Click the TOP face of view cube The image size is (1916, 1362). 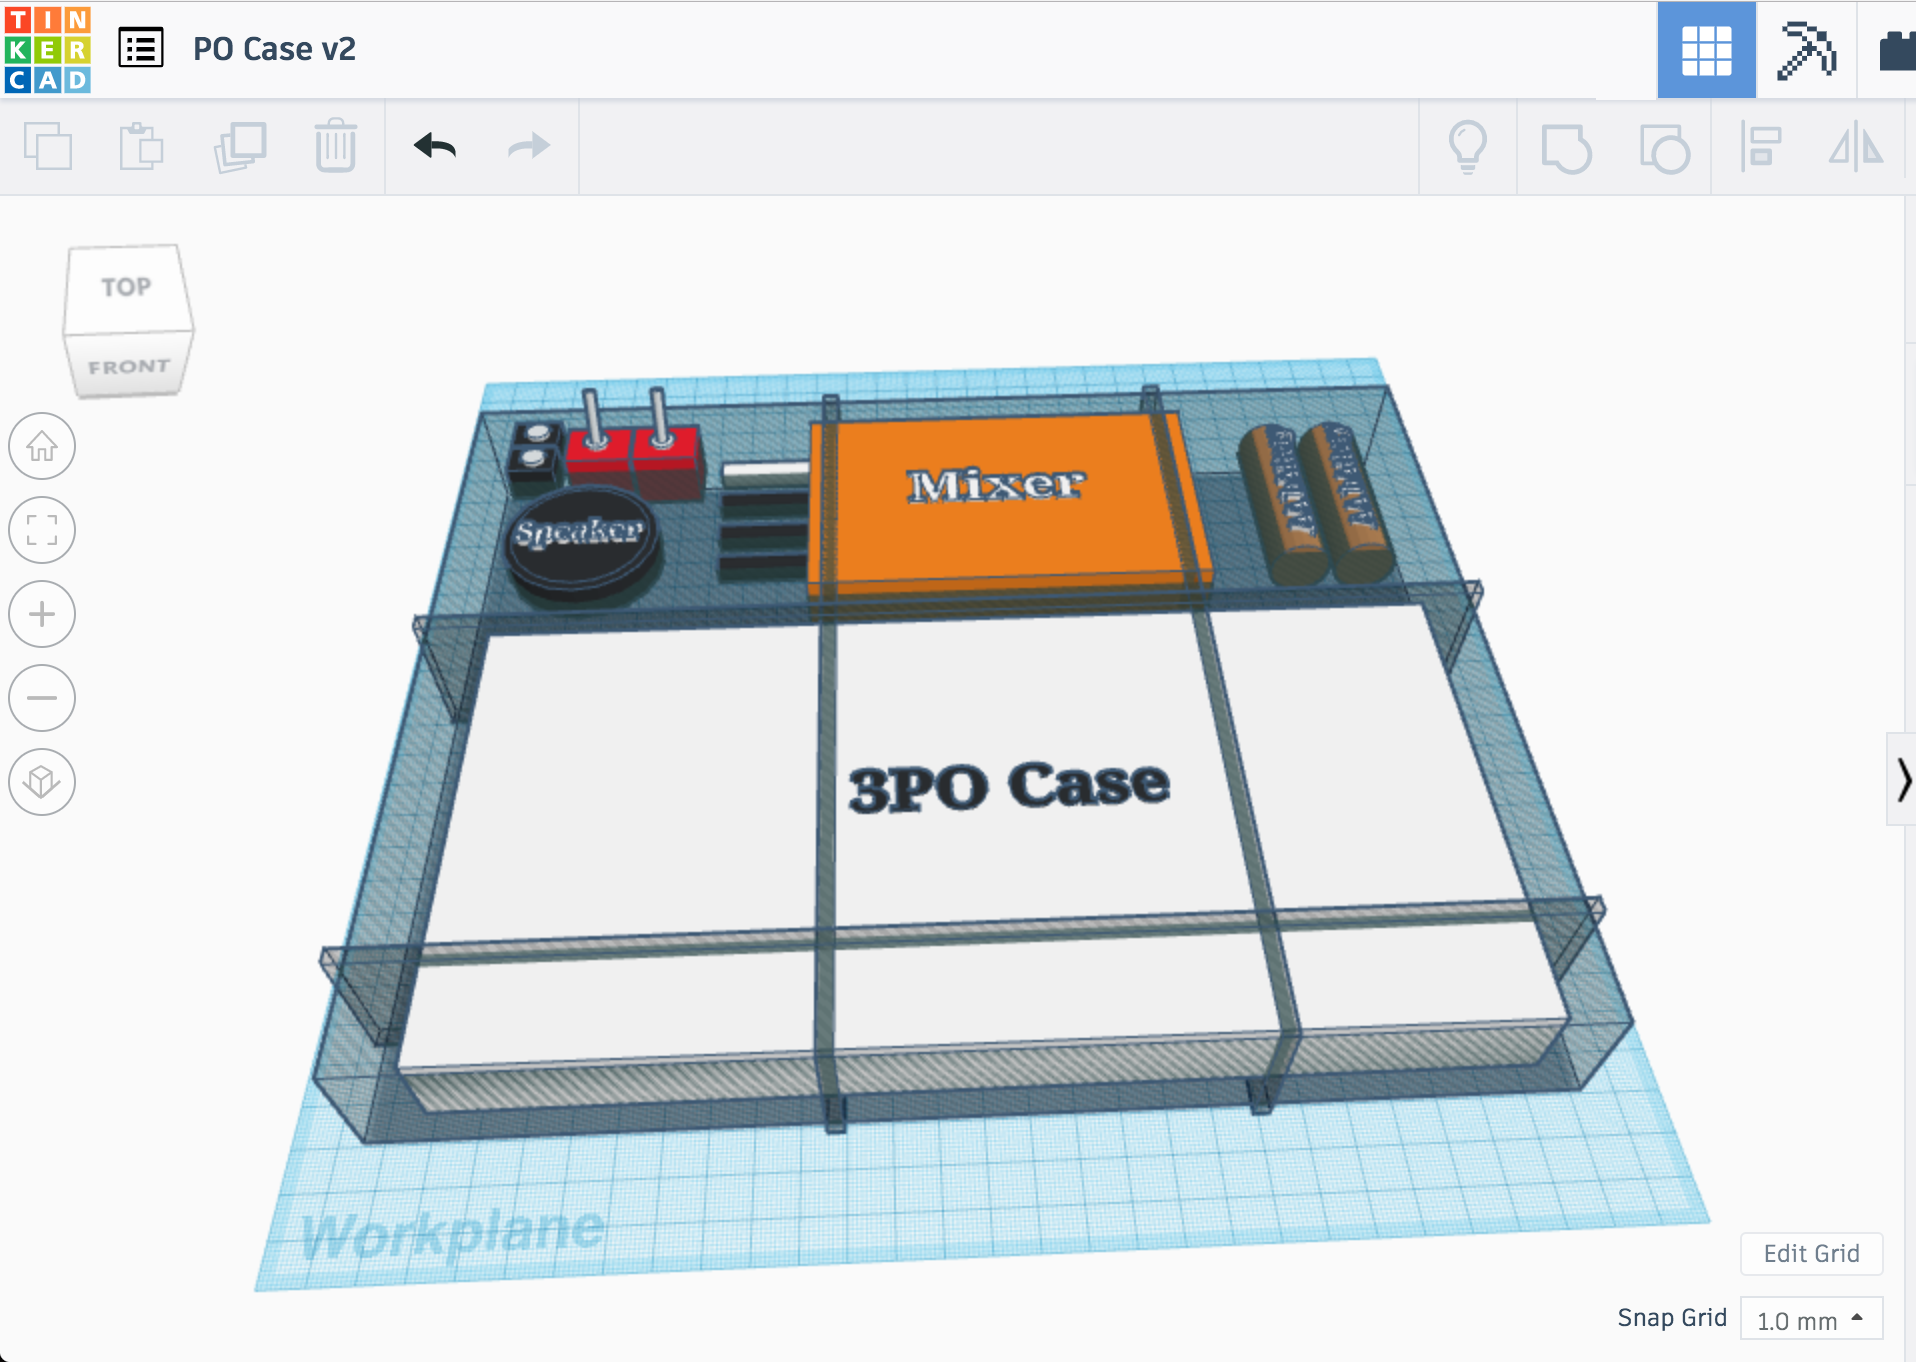click(126, 287)
